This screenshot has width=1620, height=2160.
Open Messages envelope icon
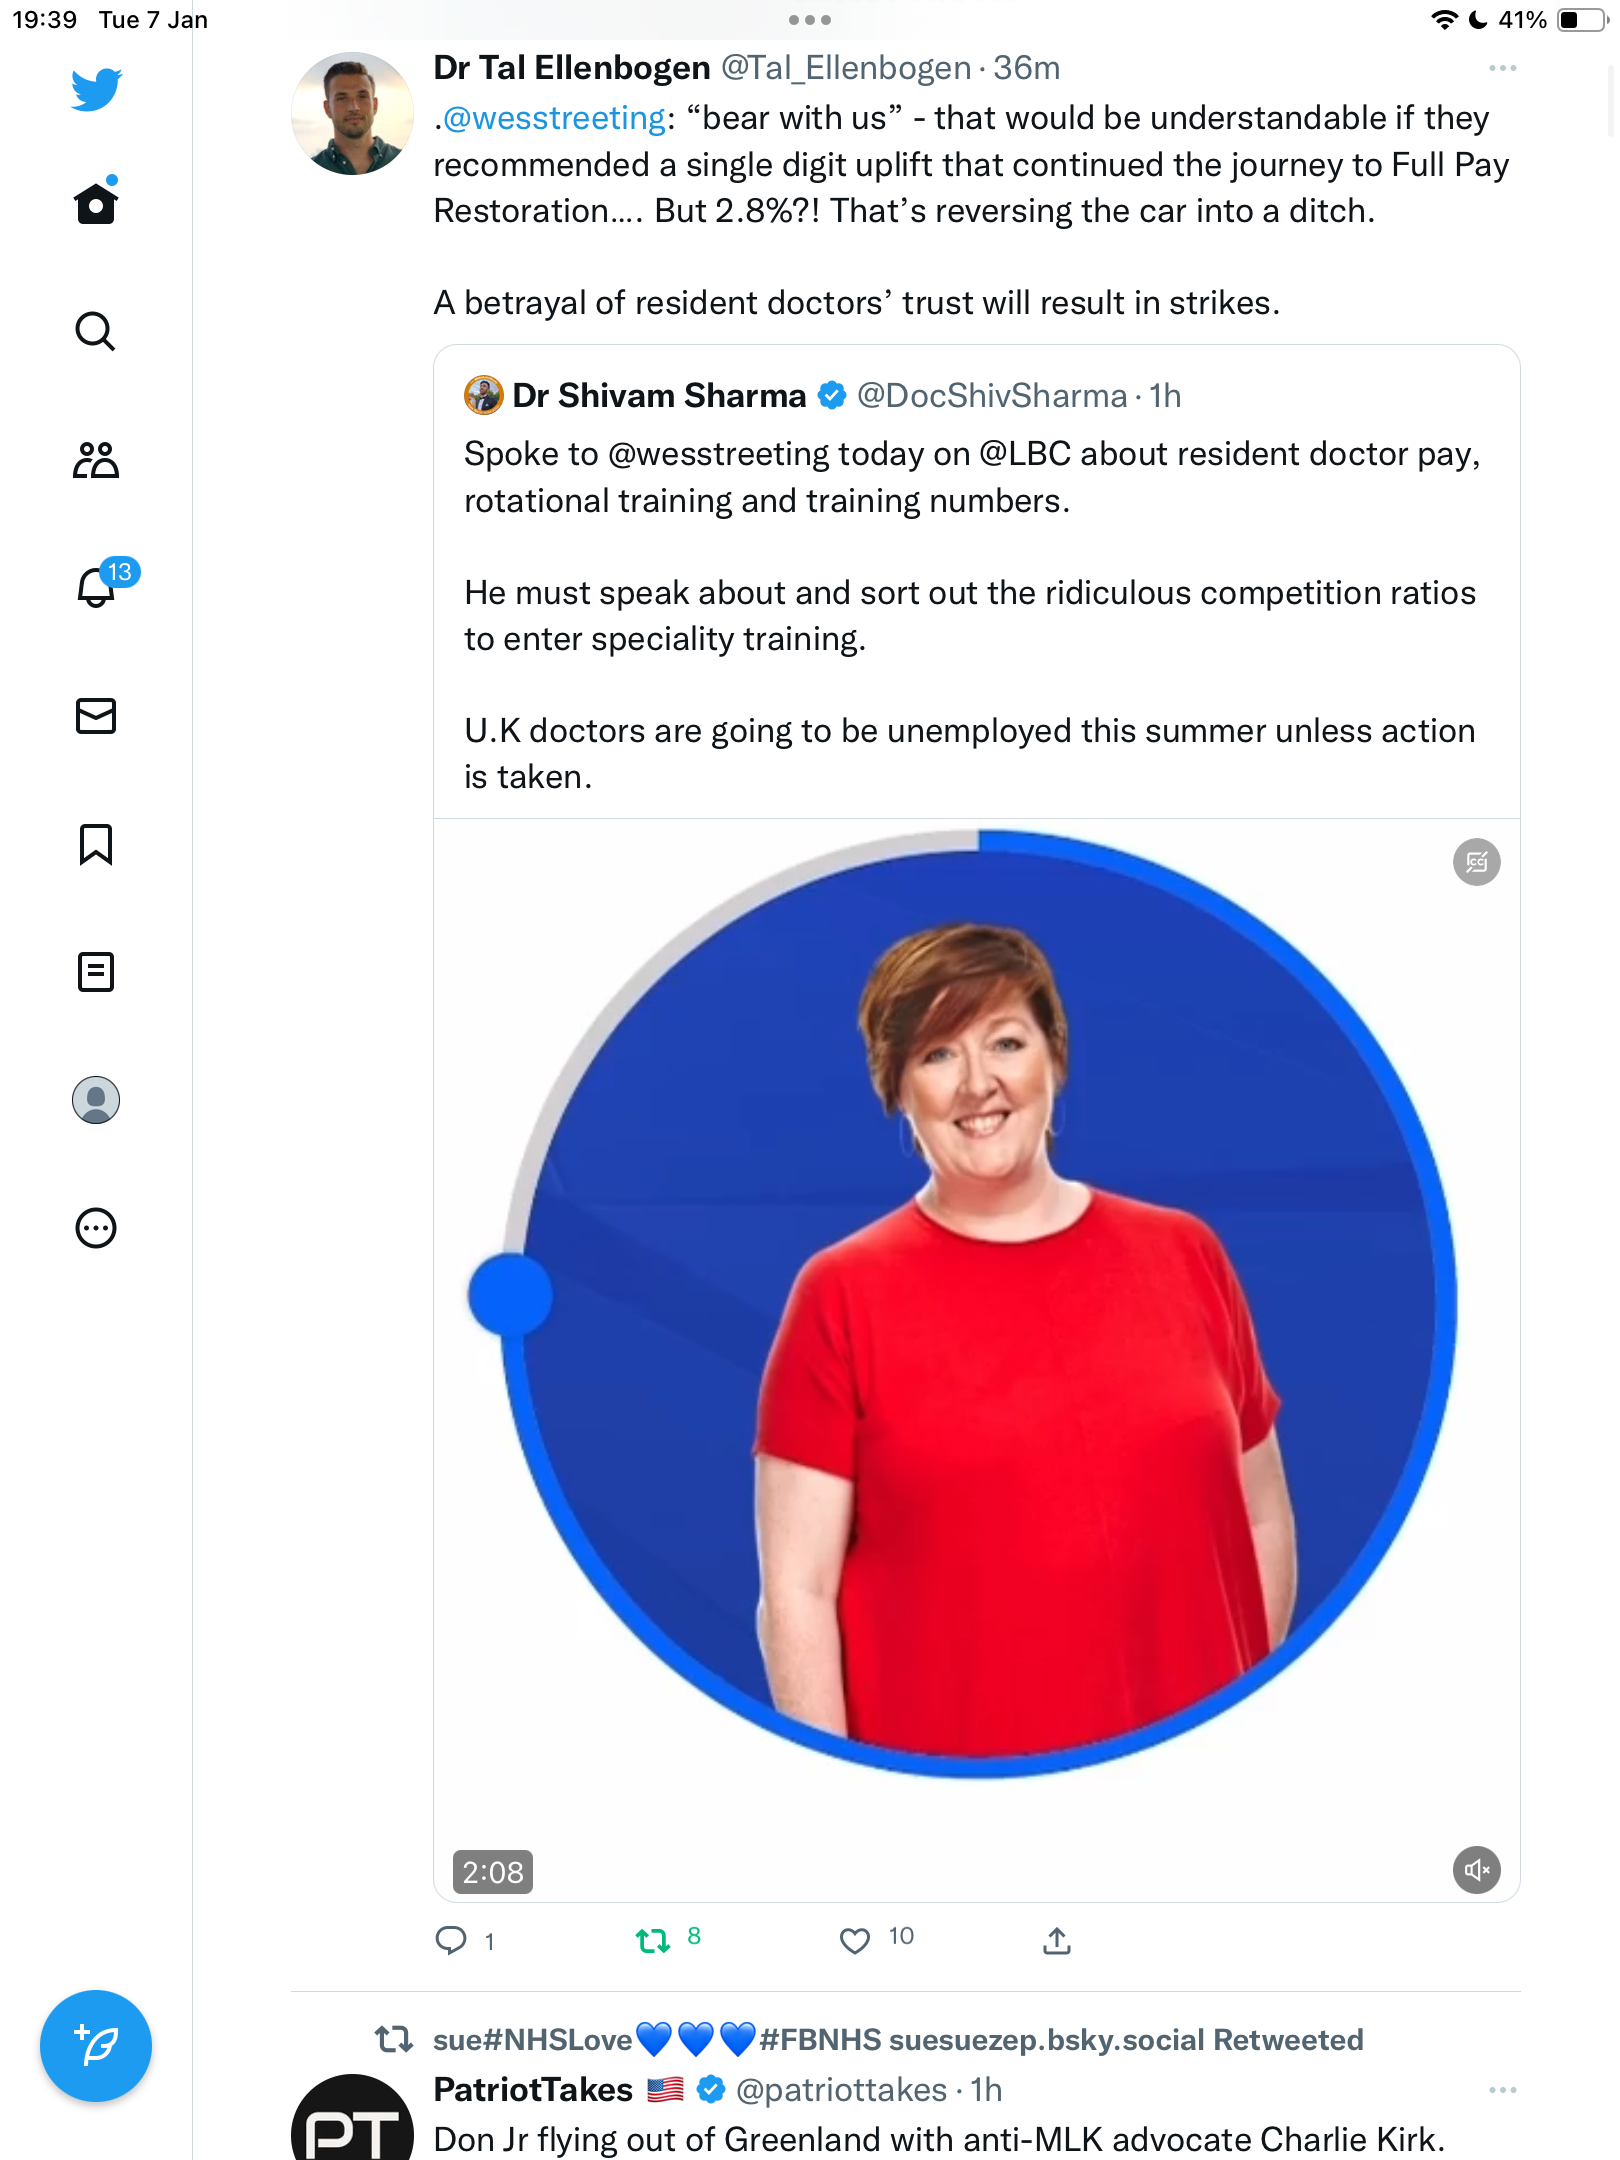[96, 716]
